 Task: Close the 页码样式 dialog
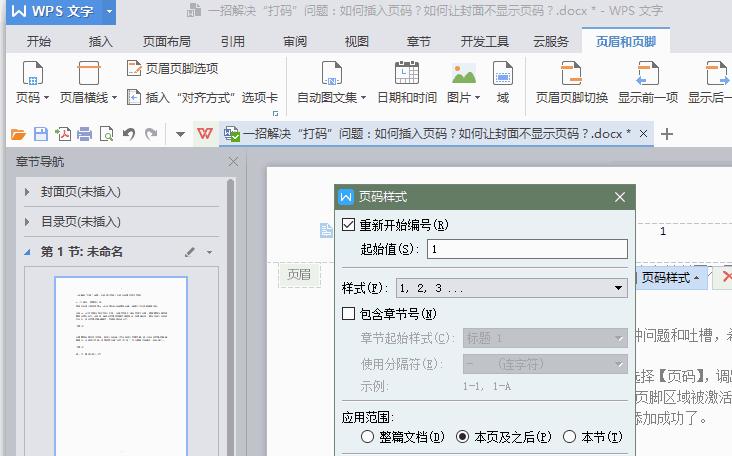coord(619,197)
